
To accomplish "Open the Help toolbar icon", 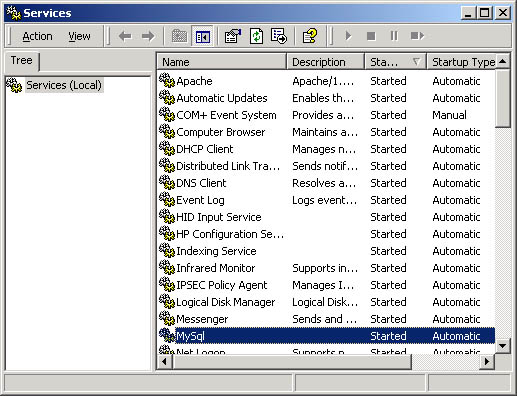I will click(309, 36).
